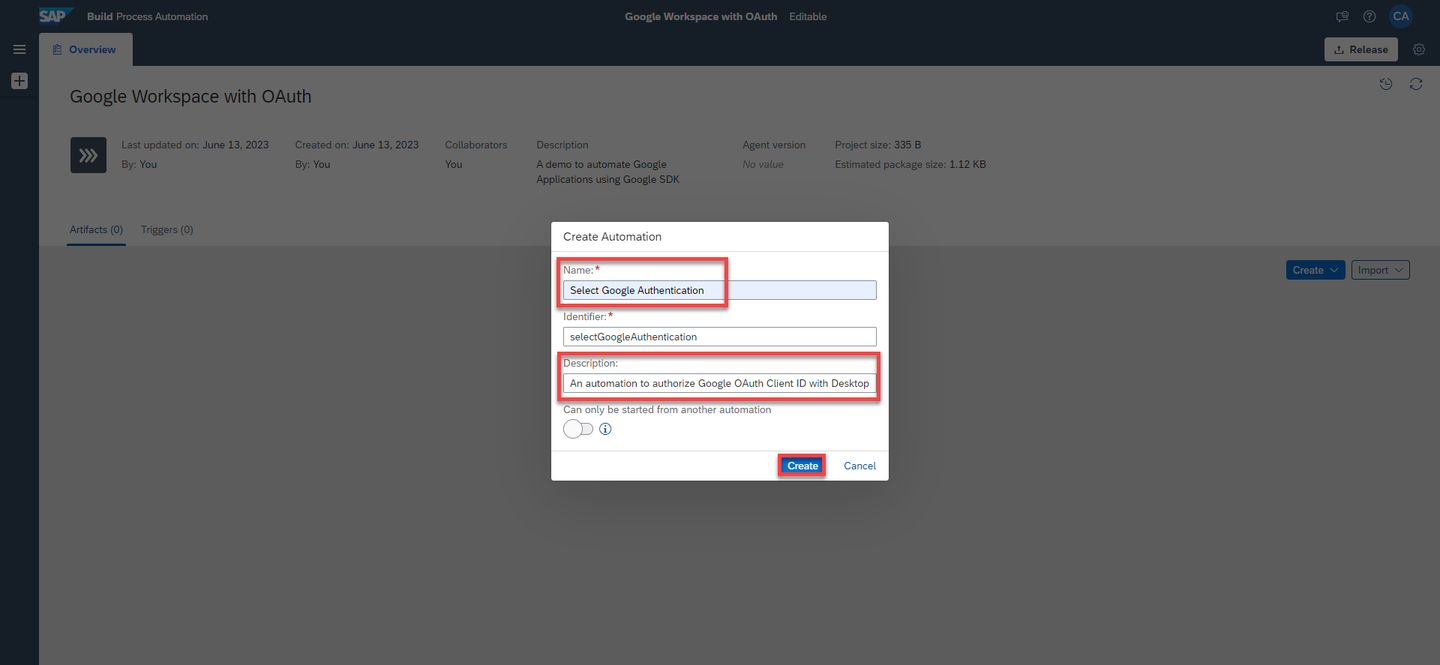1440x665 pixels.
Task: Open the hamburger navigation menu
Action: pyautogui.click(x=19, y=49)
